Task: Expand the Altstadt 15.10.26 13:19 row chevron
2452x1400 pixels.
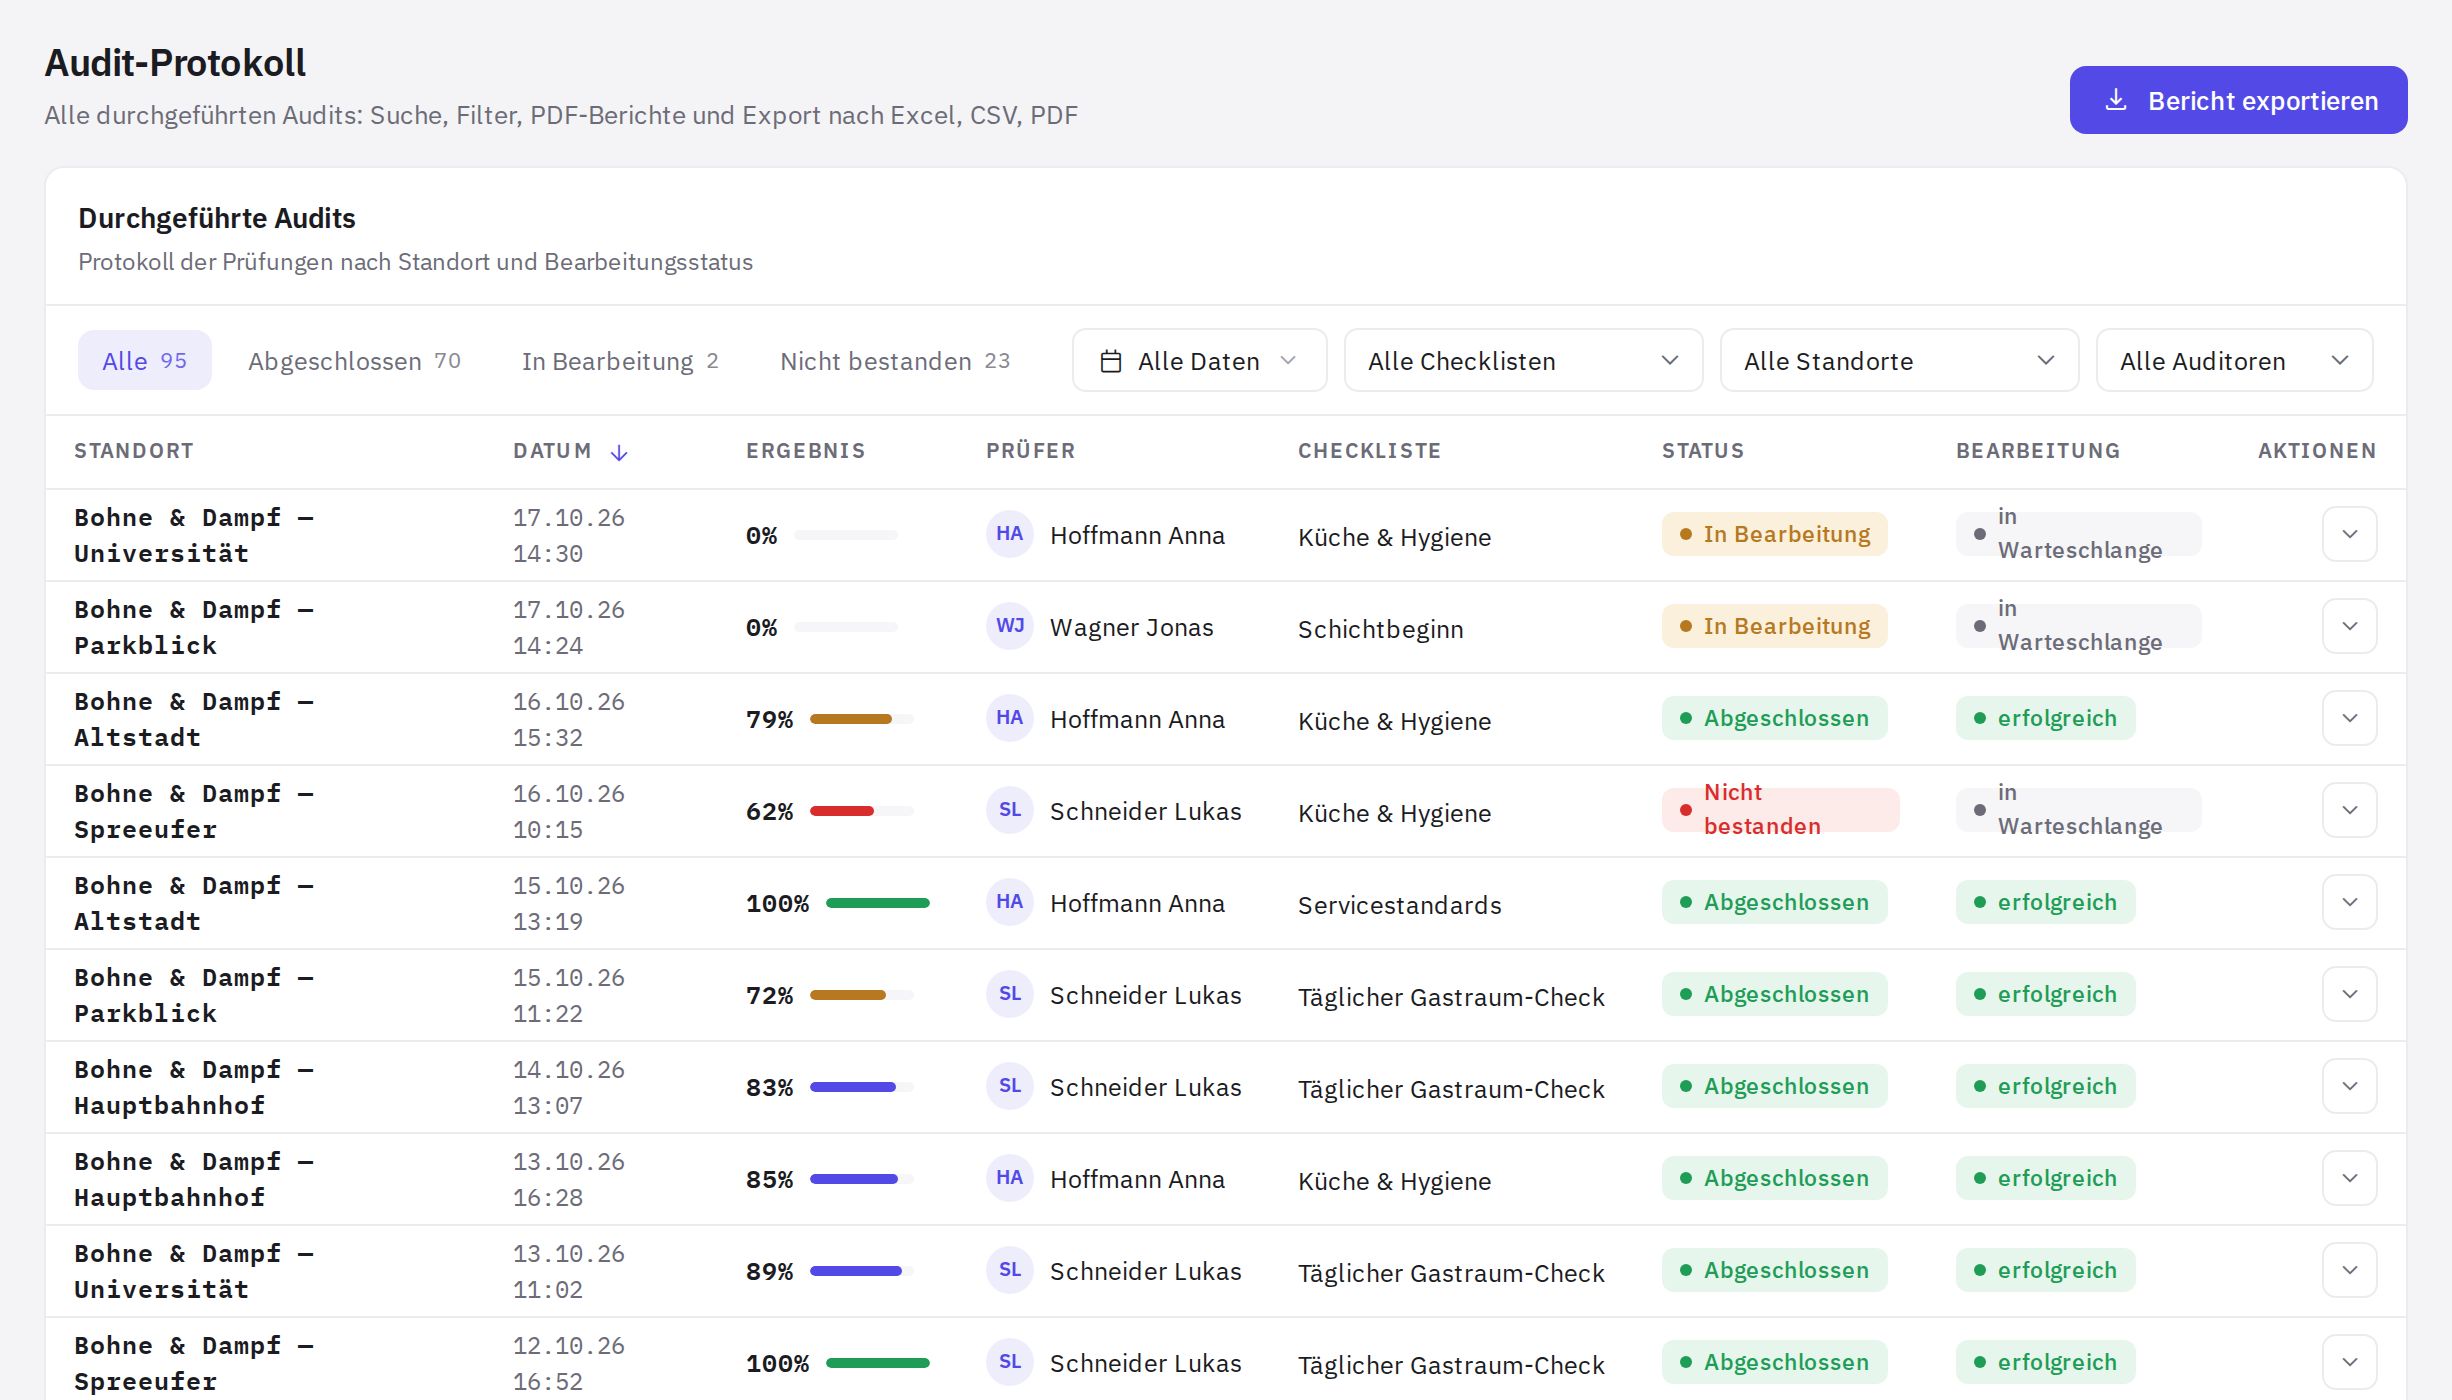Action: pos(2349,902)
